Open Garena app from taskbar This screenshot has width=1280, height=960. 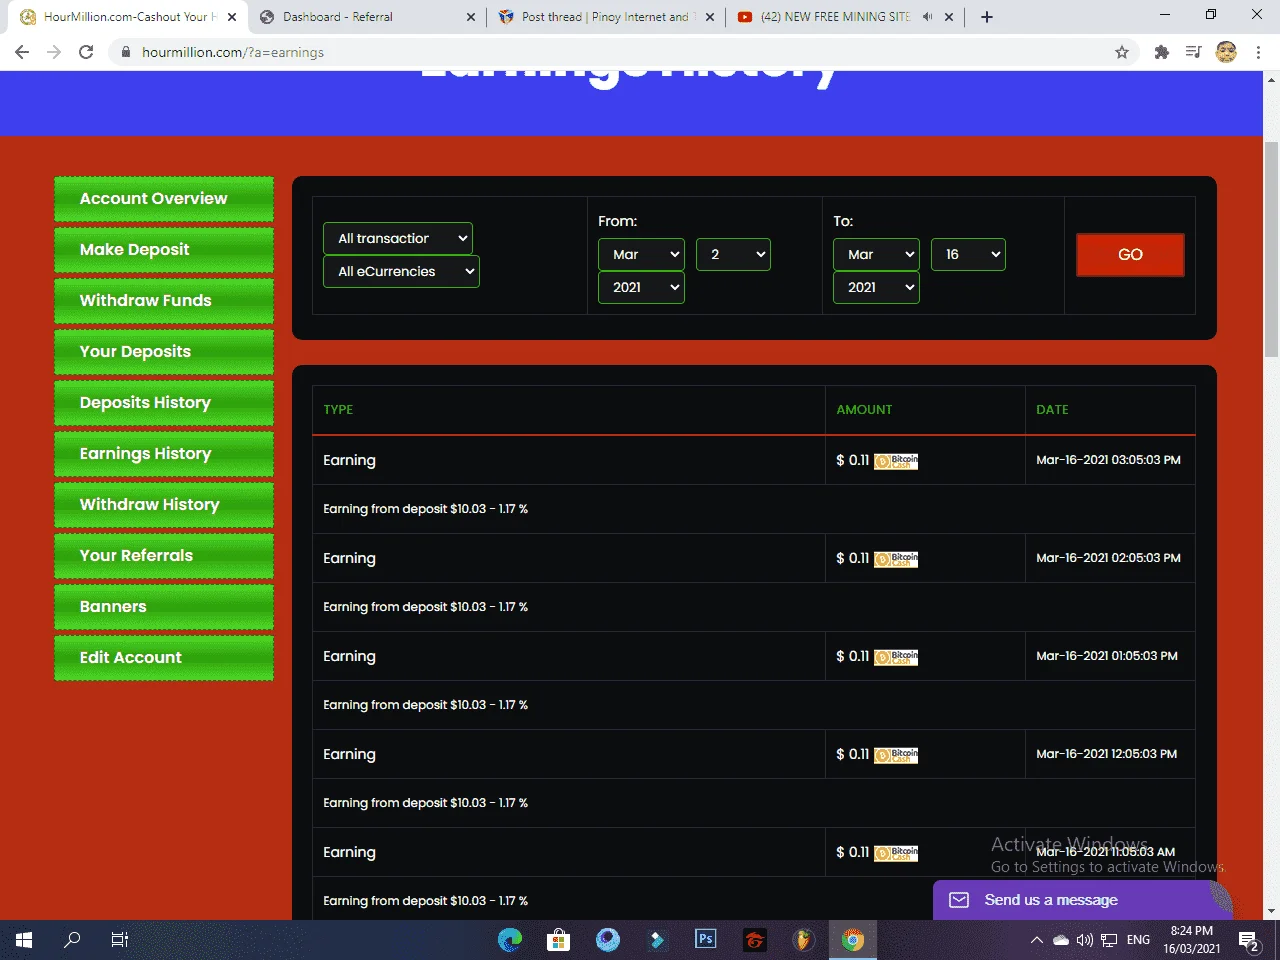[755, 940]
